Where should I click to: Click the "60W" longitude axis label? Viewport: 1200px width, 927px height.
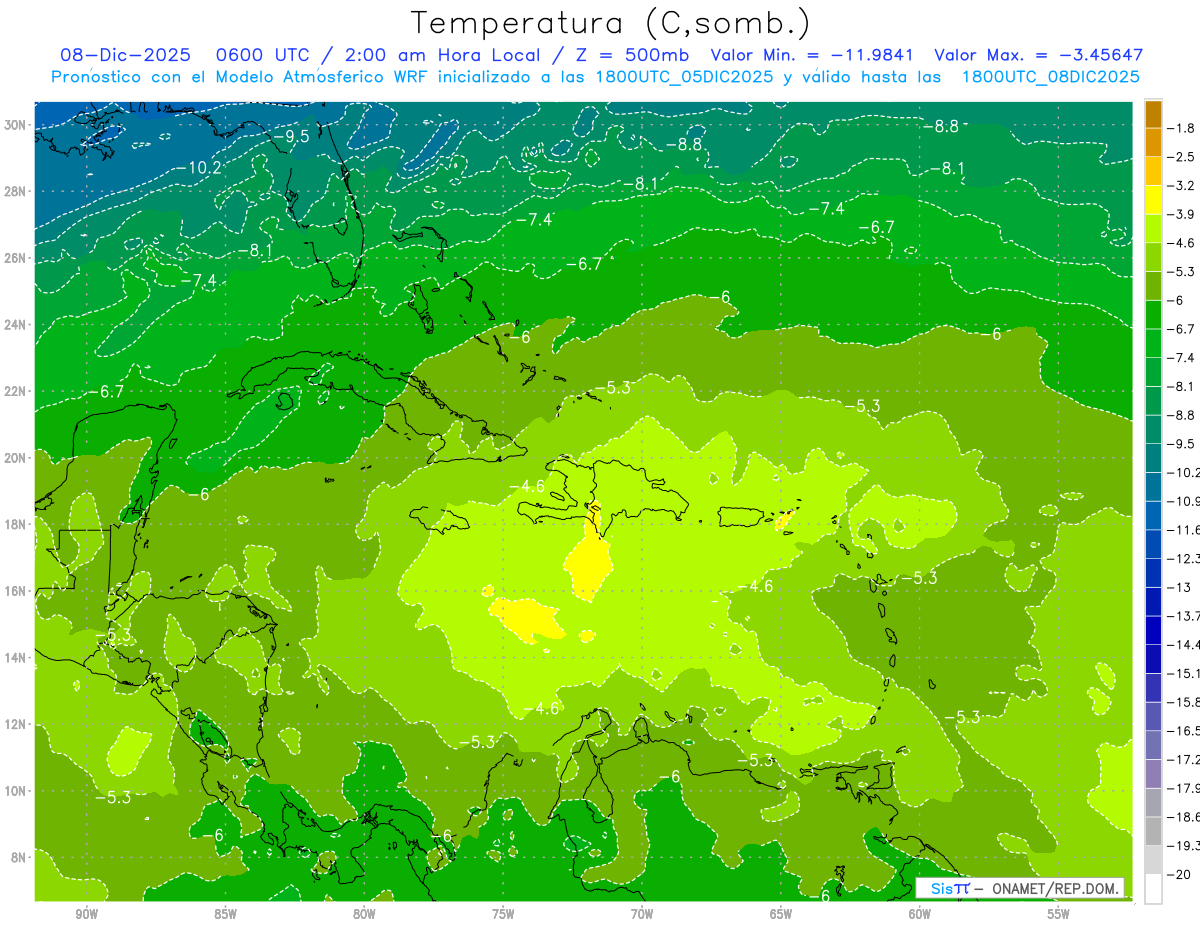(920, 915)
